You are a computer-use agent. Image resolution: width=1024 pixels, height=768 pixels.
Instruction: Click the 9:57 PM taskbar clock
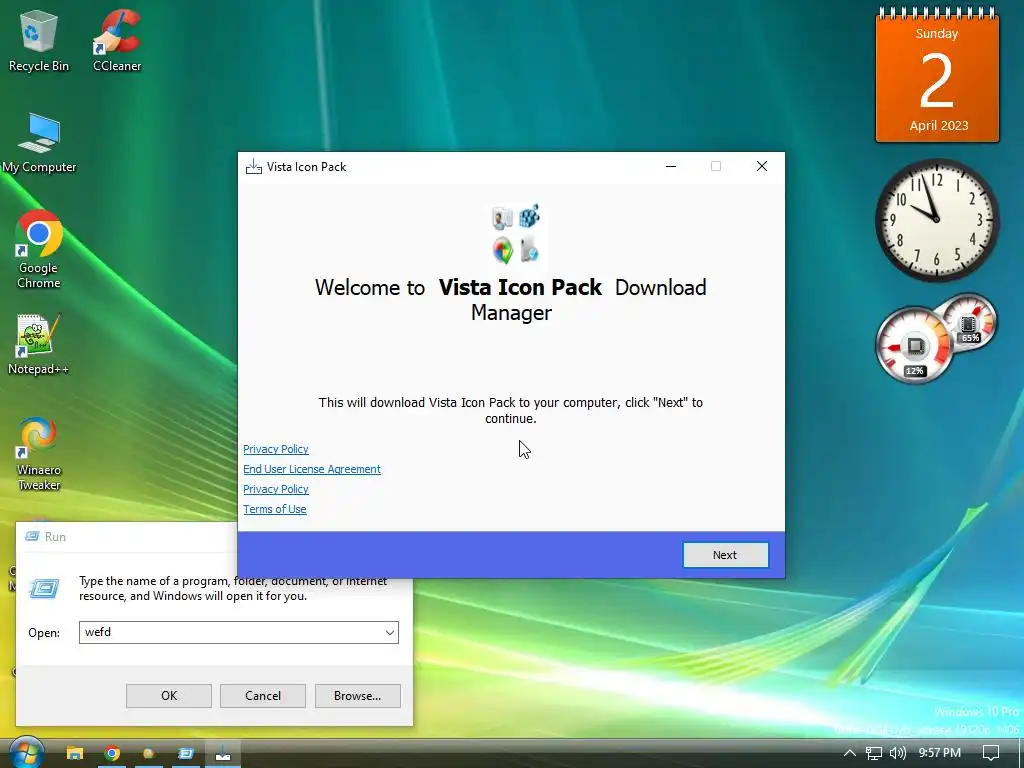pyautogui.click(x=940, y=753)
